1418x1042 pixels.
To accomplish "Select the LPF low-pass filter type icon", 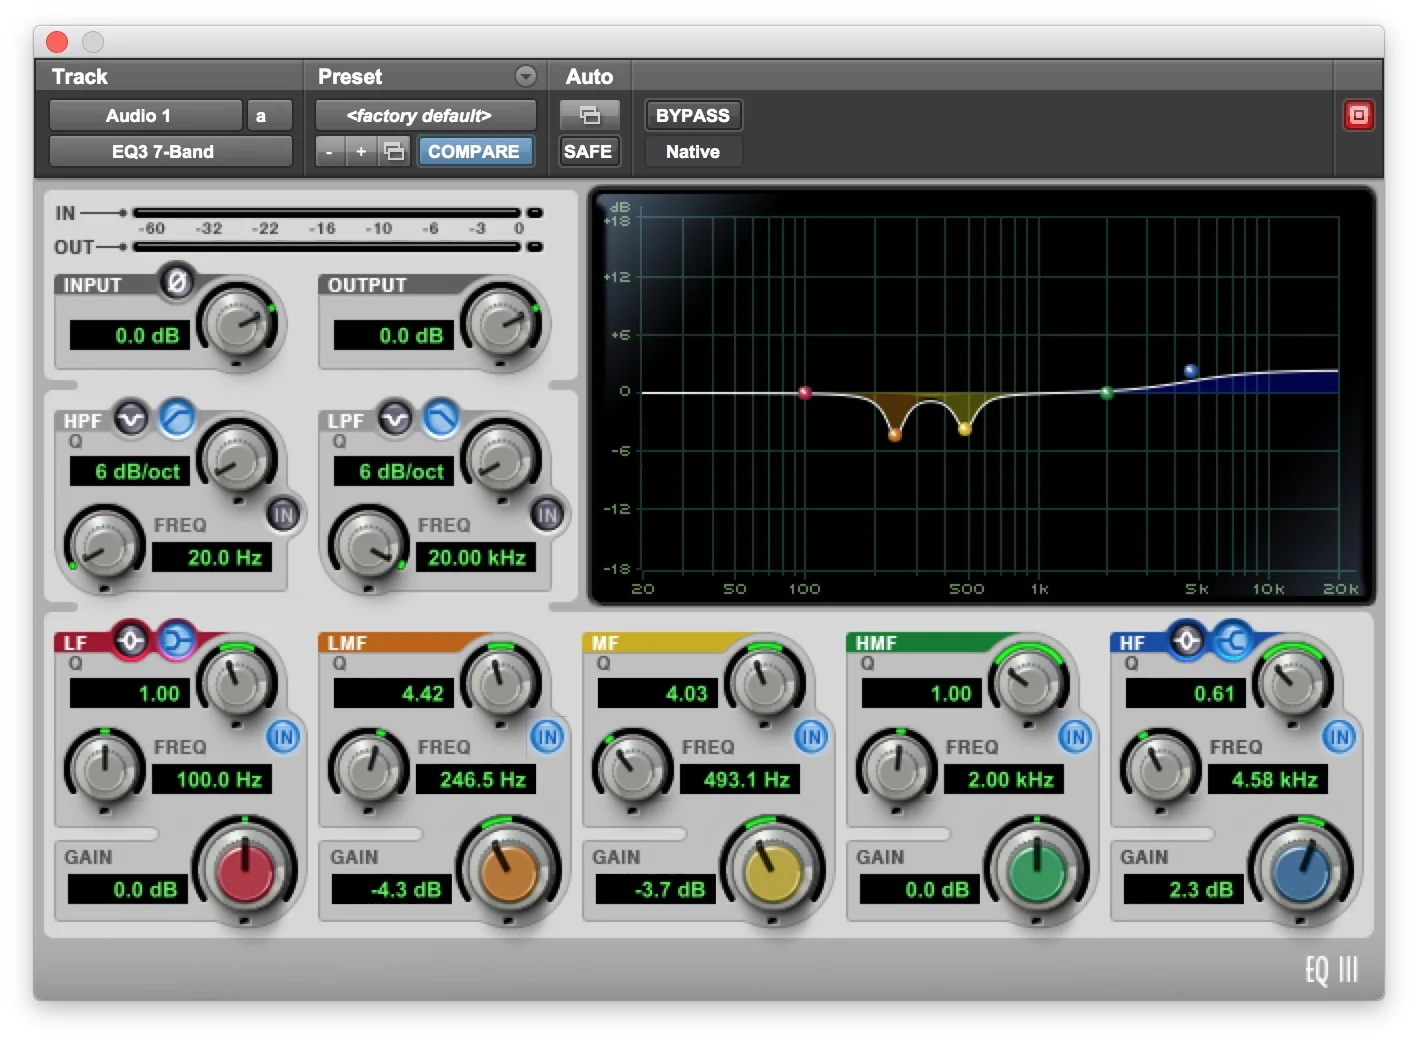I will (x=441, y=419).
